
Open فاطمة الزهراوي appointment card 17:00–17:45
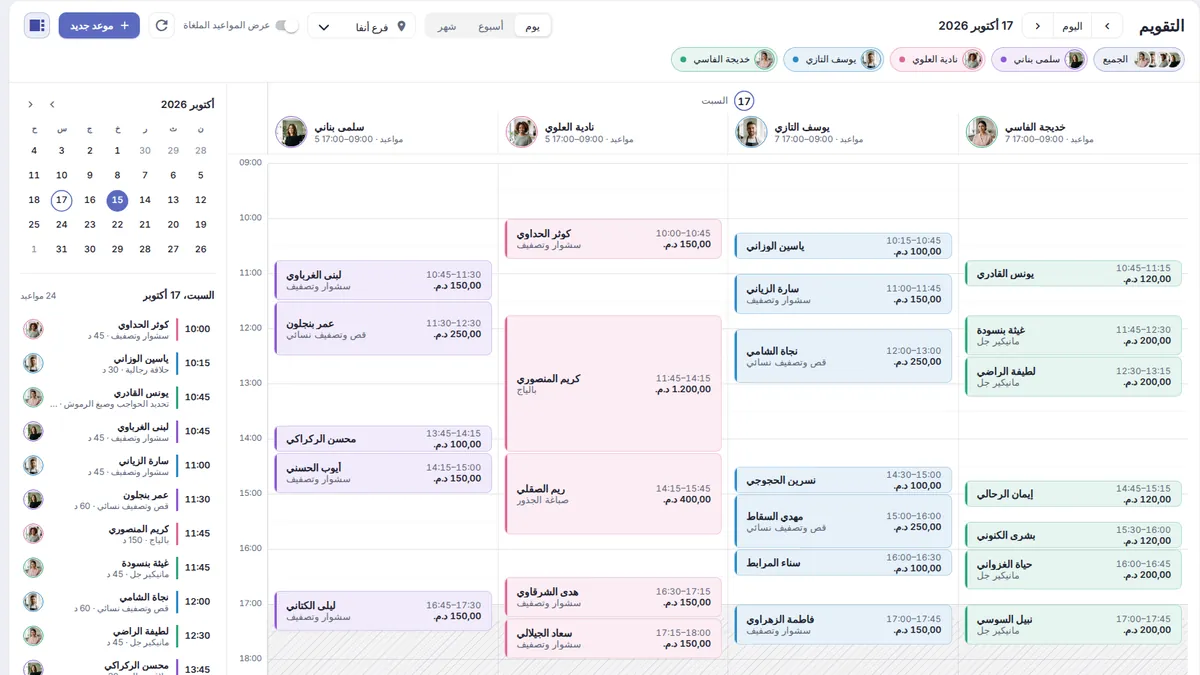click(x=843, y=624)
